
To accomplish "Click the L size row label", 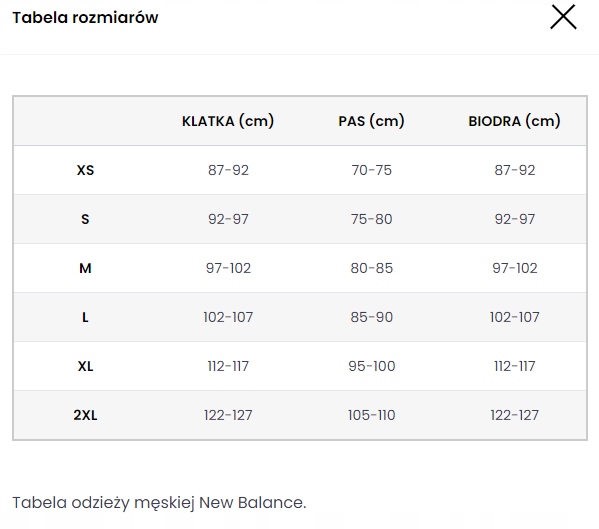I will [x=85, y=317].
